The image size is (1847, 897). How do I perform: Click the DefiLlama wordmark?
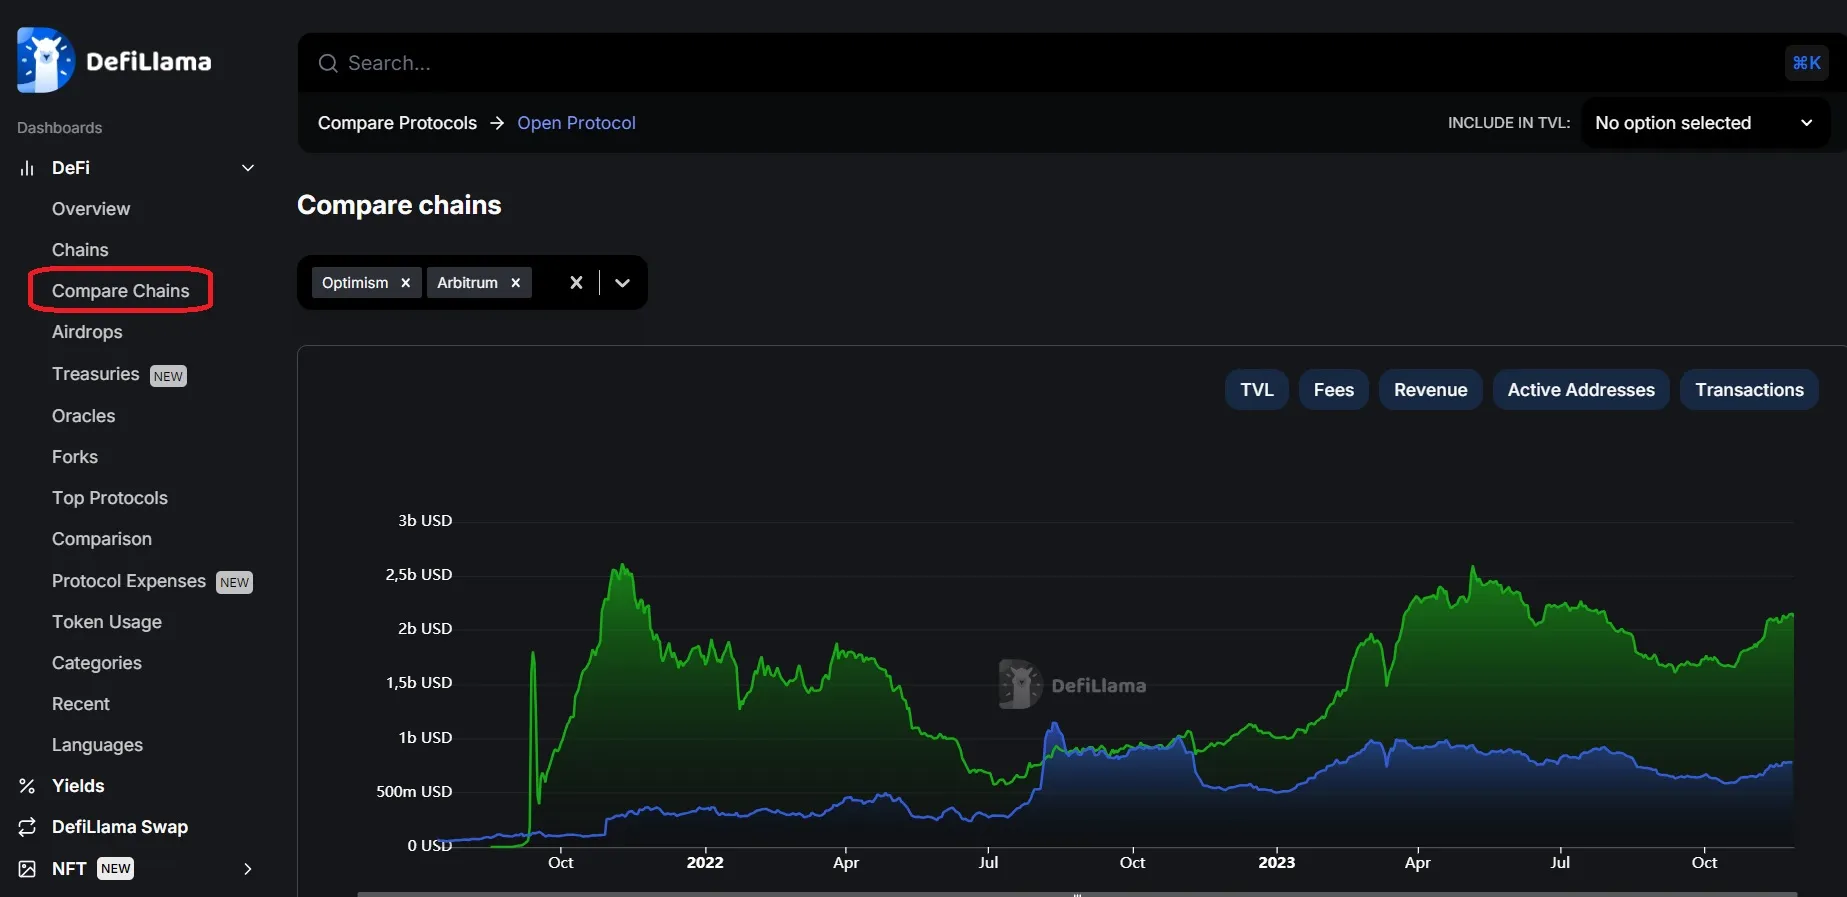click(x=149, y=62)
